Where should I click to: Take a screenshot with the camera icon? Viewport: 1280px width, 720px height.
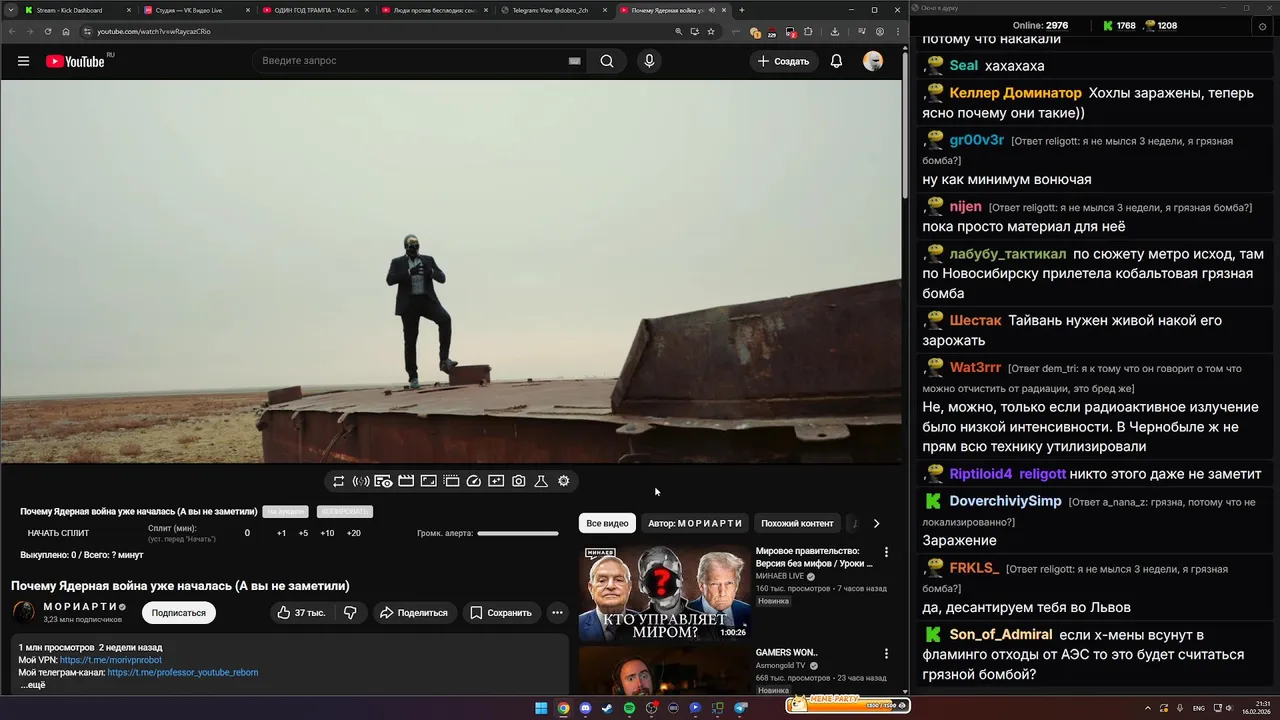coord(519,481)
